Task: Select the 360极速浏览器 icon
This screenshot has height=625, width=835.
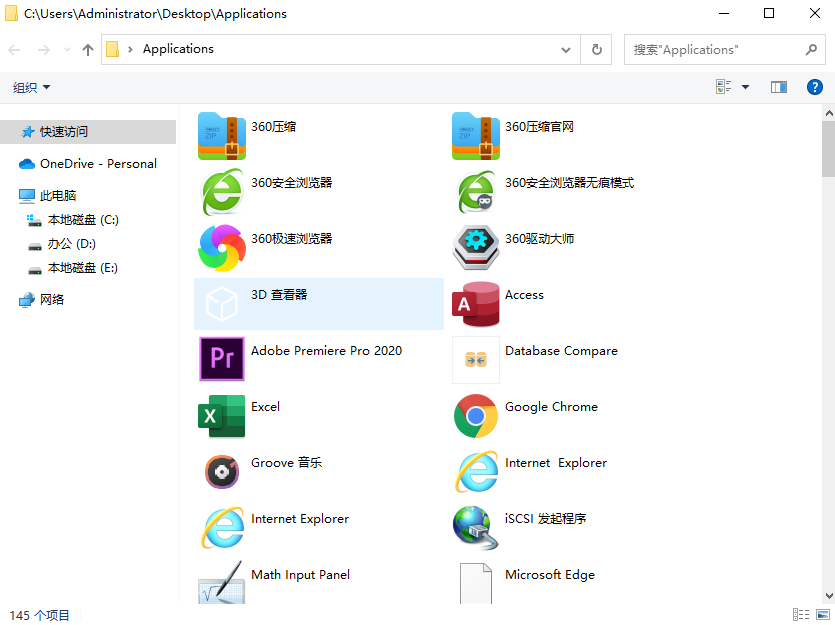Action: click(x=222, y=247)
